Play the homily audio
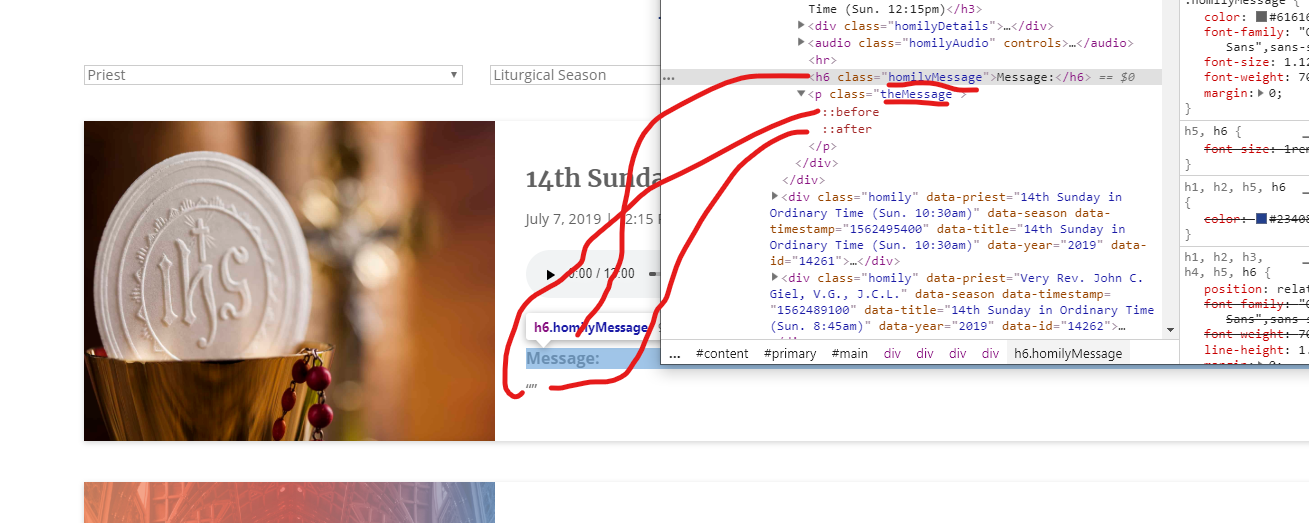 coord(550,274)
